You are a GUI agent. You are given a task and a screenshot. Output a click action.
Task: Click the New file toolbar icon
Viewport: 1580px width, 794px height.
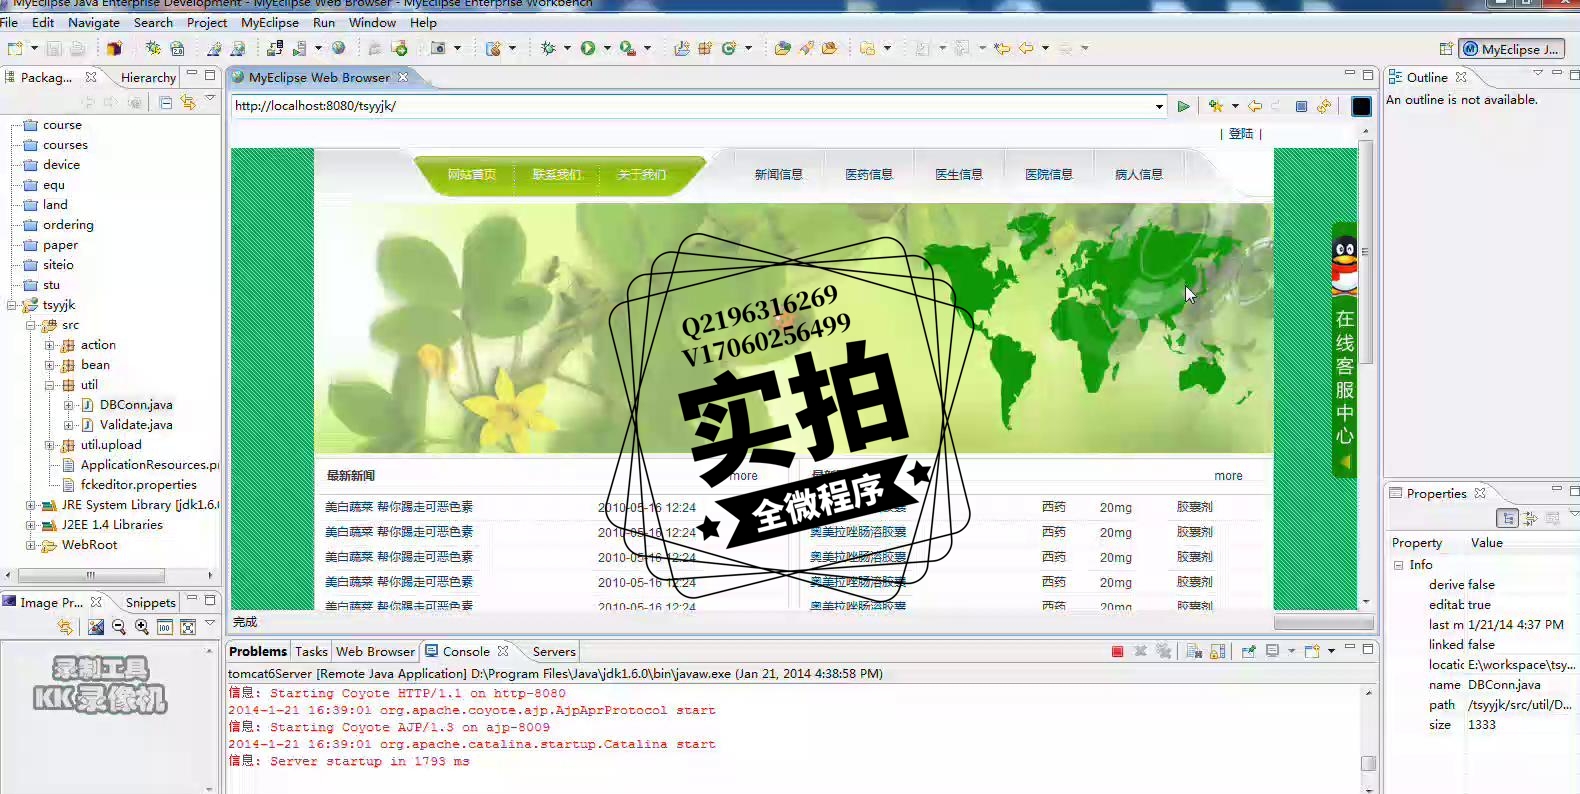point(15,48)
